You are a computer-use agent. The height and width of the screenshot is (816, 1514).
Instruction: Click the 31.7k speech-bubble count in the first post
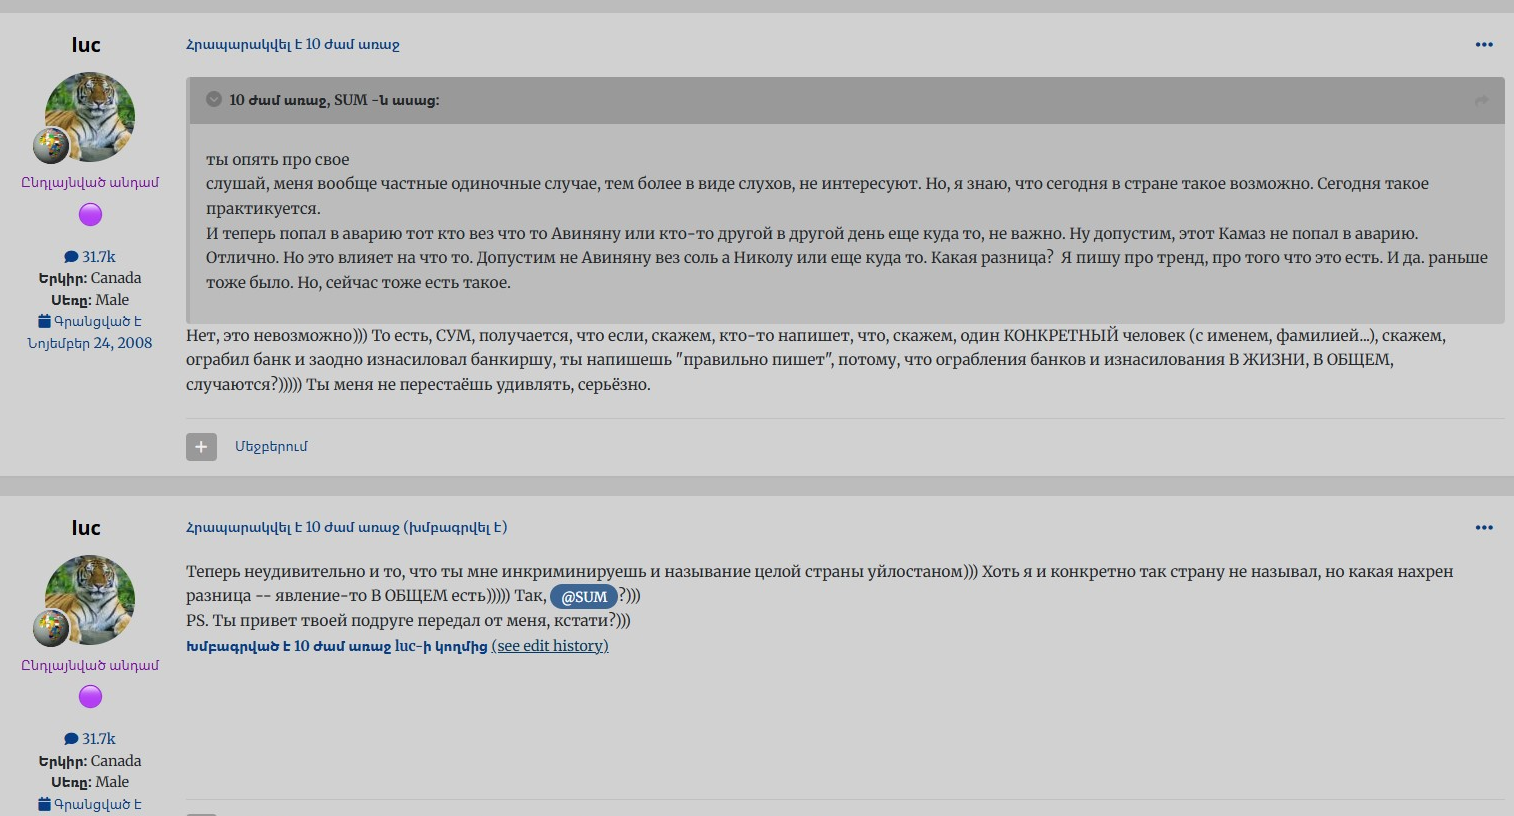(90, 257)
